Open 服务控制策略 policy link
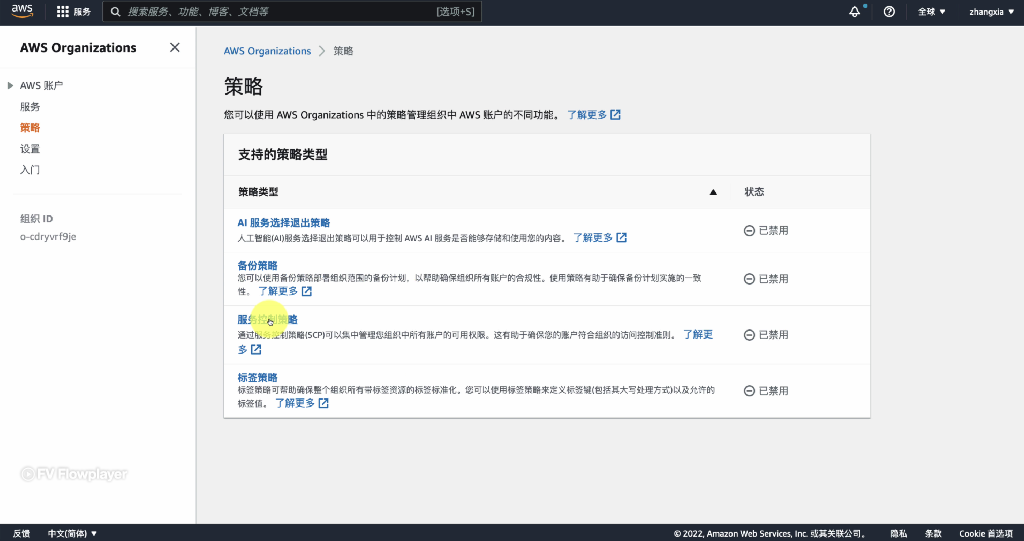Image resolution: width=1024 pixels, height=541 pixels. click(267, 320)
